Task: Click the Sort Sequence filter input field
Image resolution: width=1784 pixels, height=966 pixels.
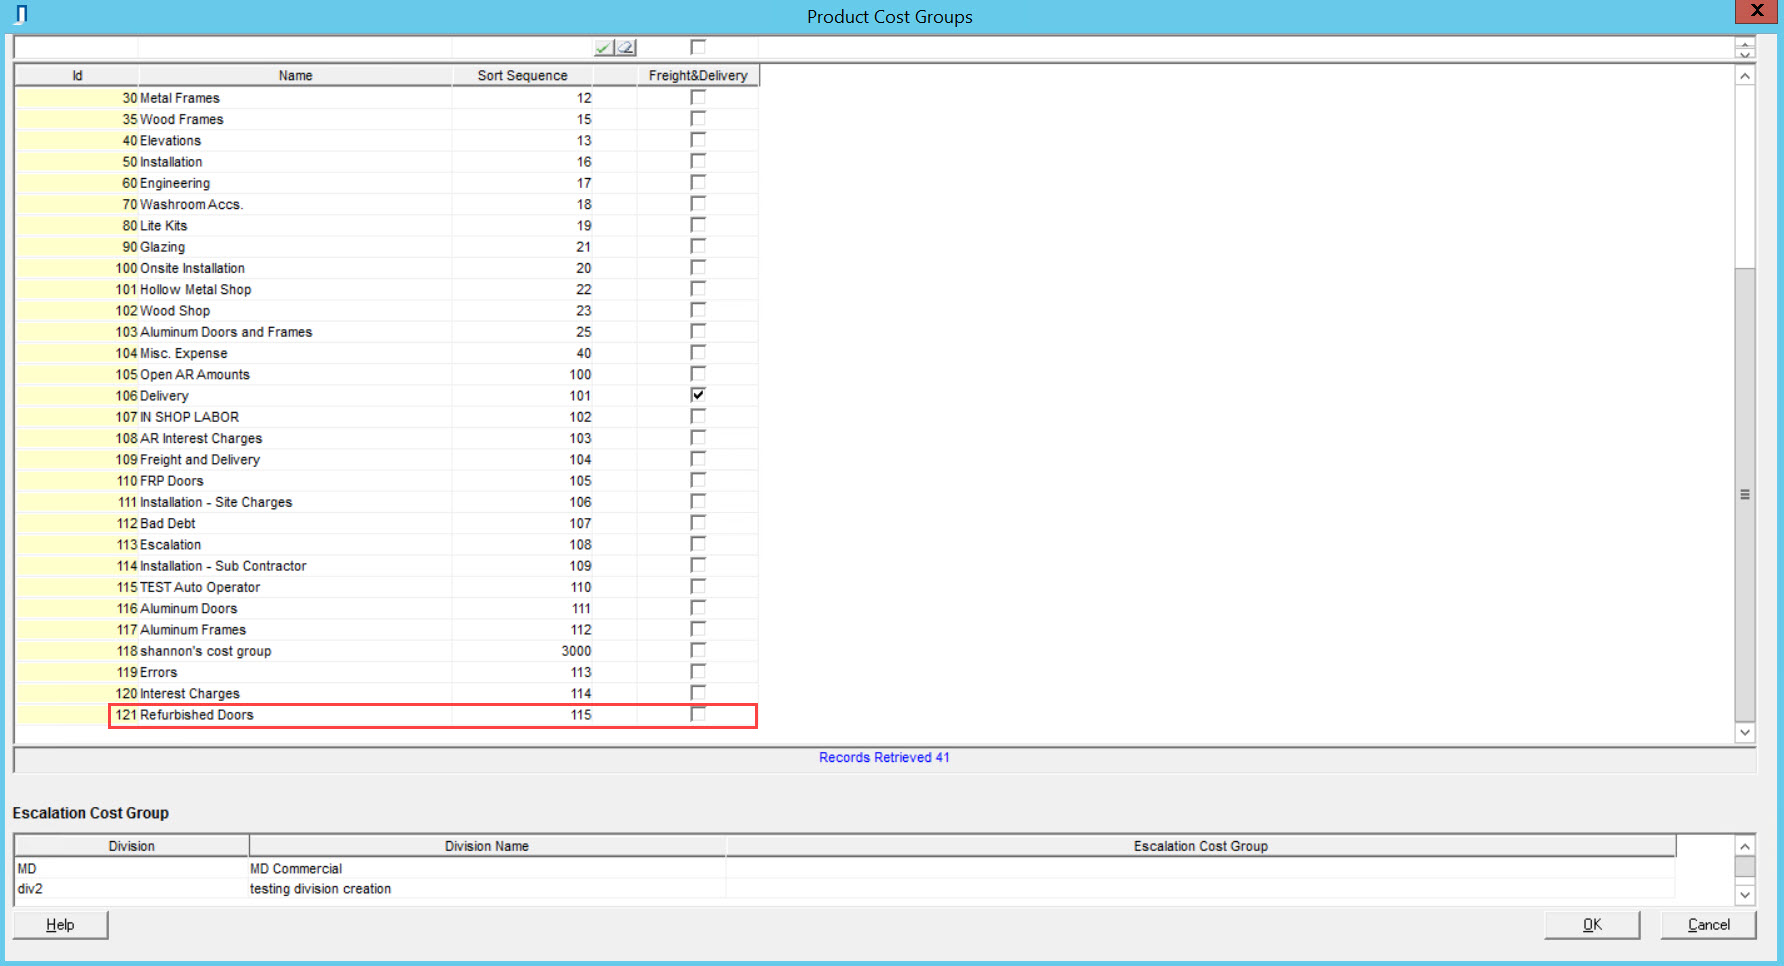Action: tap(522, 47)
